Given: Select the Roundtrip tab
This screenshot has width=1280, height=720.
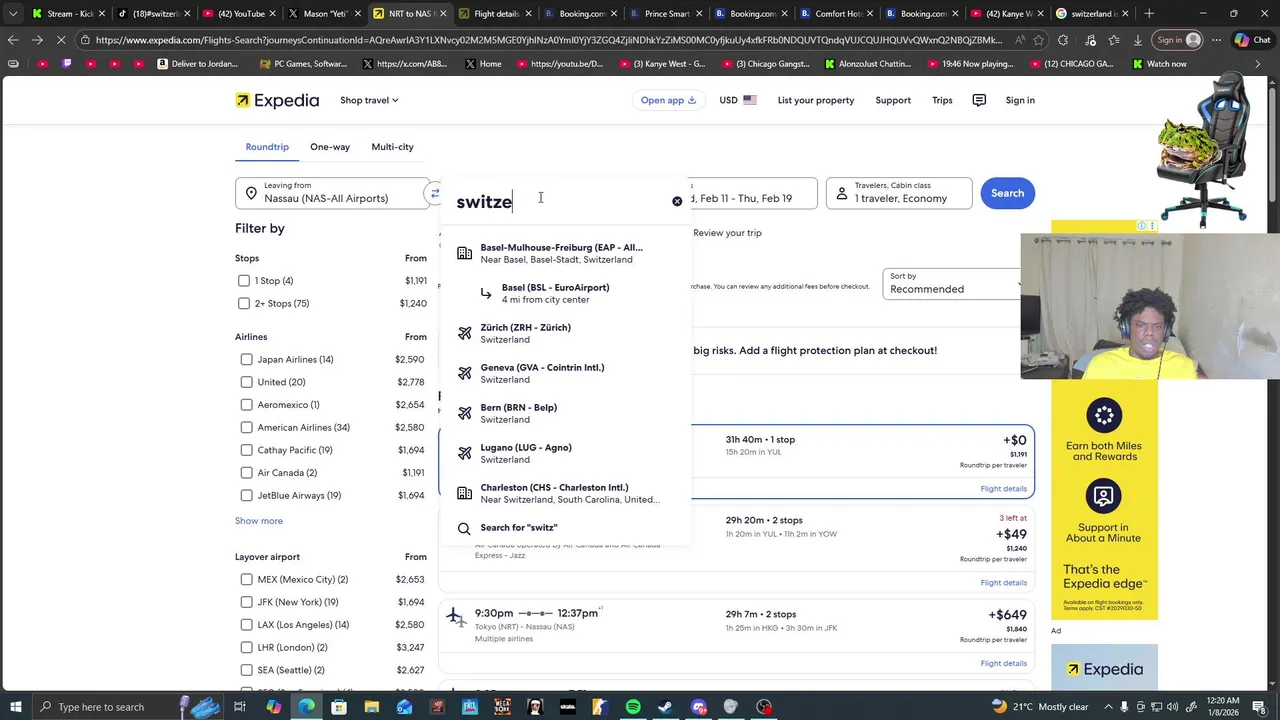Looking at the screenshot, I should click(267, 147).
